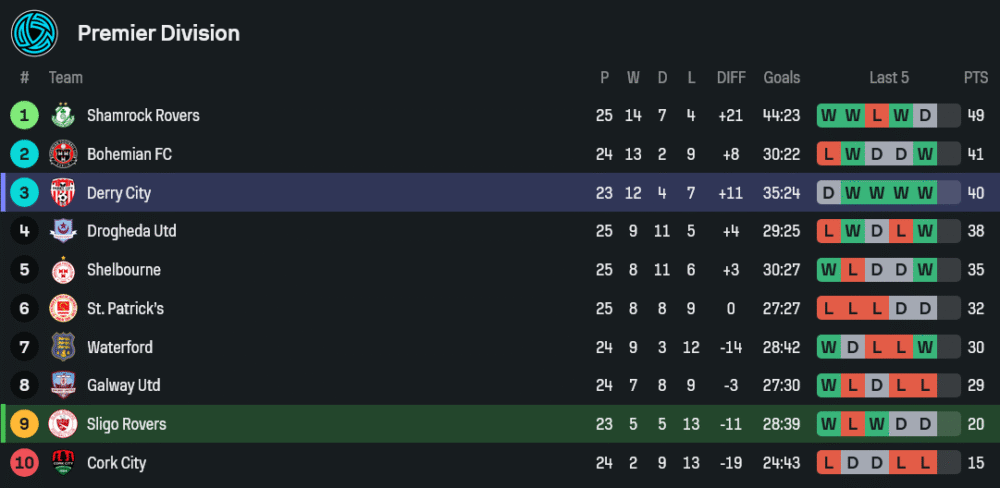Click the Last 5 column header
Image resolution: width=1000 pixels, height=488 pixels.
pyautogui.click(x=889, y=77)
